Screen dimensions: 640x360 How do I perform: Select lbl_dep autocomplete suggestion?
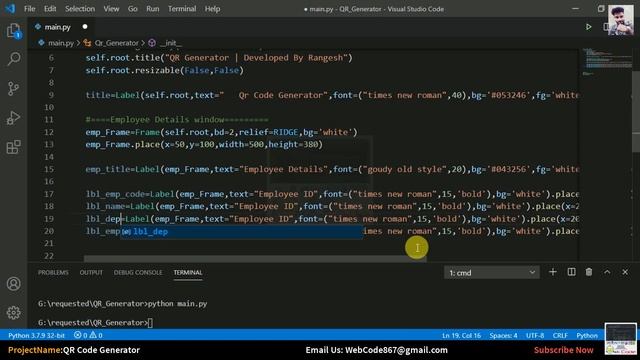click(242, 231)
